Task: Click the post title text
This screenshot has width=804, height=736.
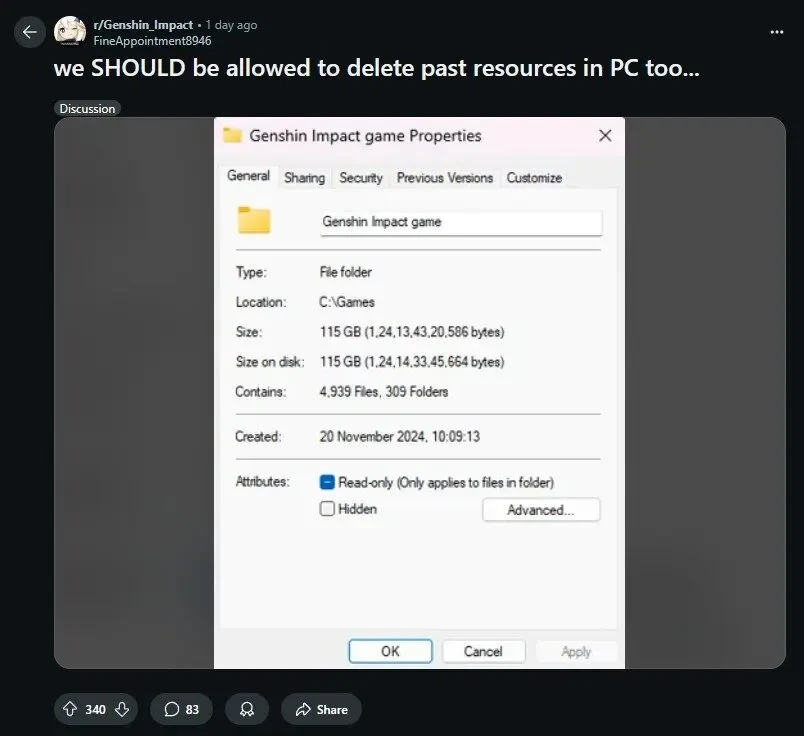Action: pos(377,68)
